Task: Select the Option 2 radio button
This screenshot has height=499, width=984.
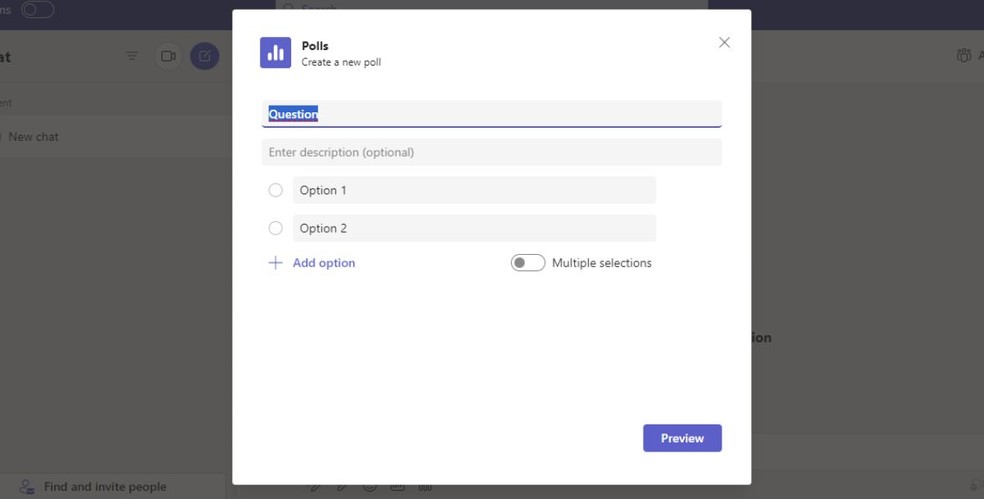Action: 275,228
